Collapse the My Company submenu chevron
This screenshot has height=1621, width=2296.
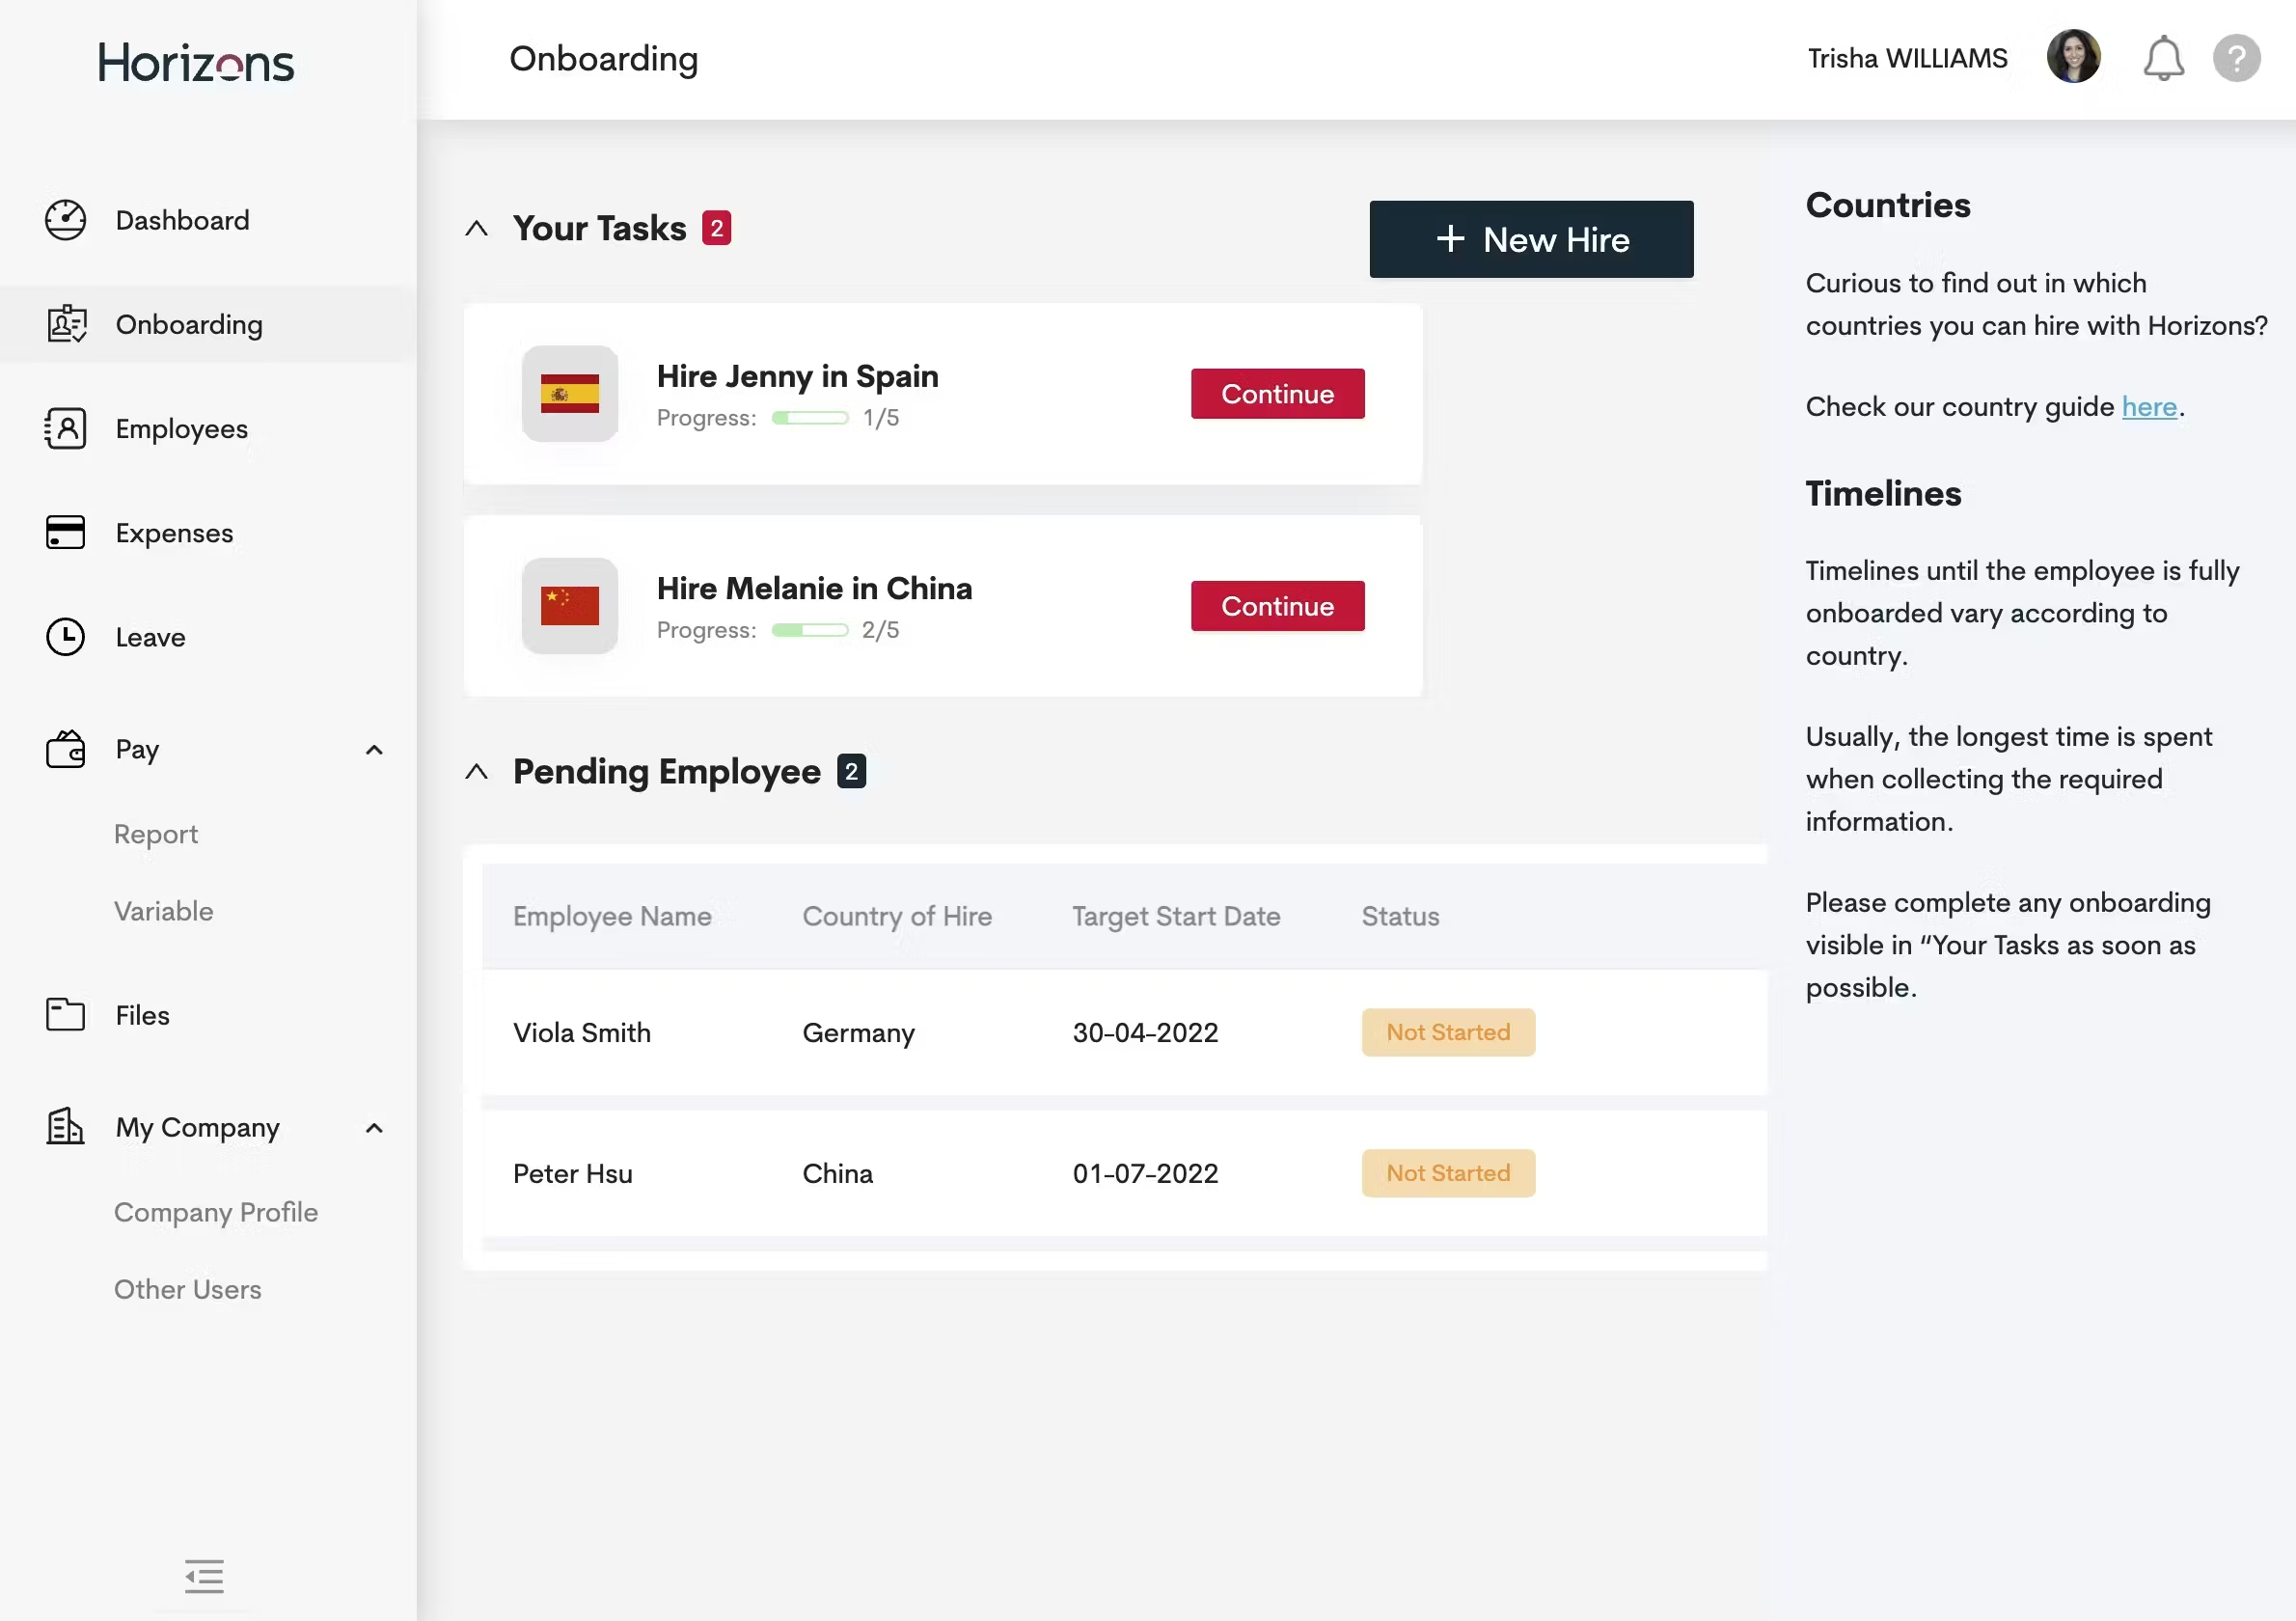tap(374, 1128)
